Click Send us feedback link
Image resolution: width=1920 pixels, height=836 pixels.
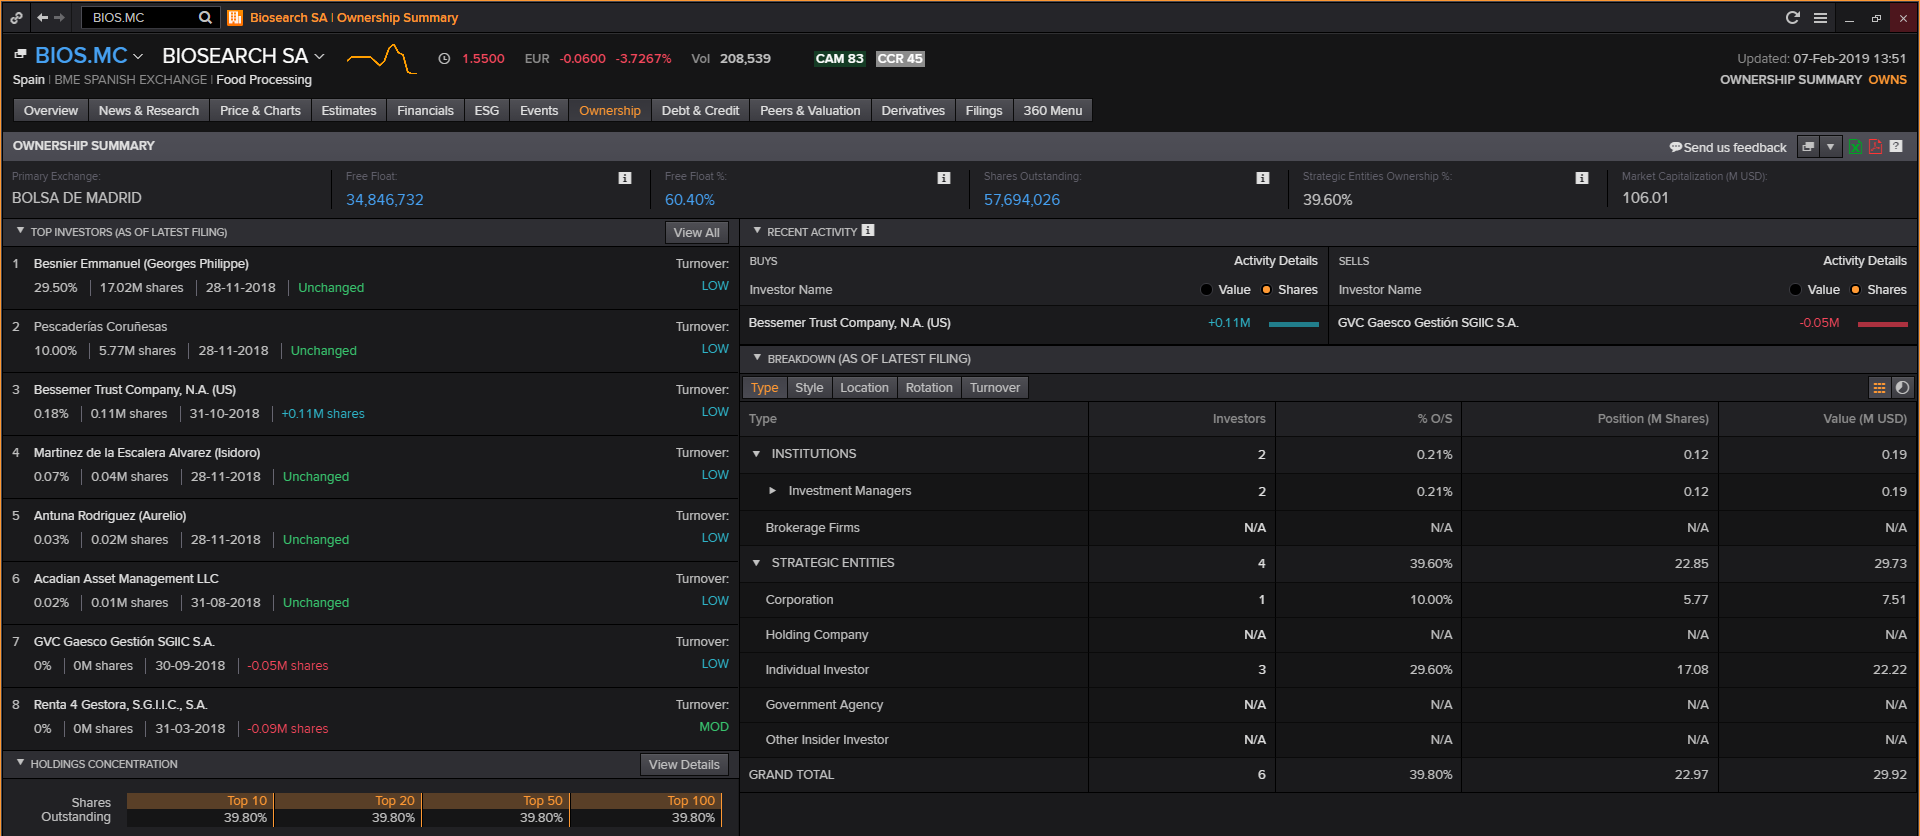(x=1733, y=148)
